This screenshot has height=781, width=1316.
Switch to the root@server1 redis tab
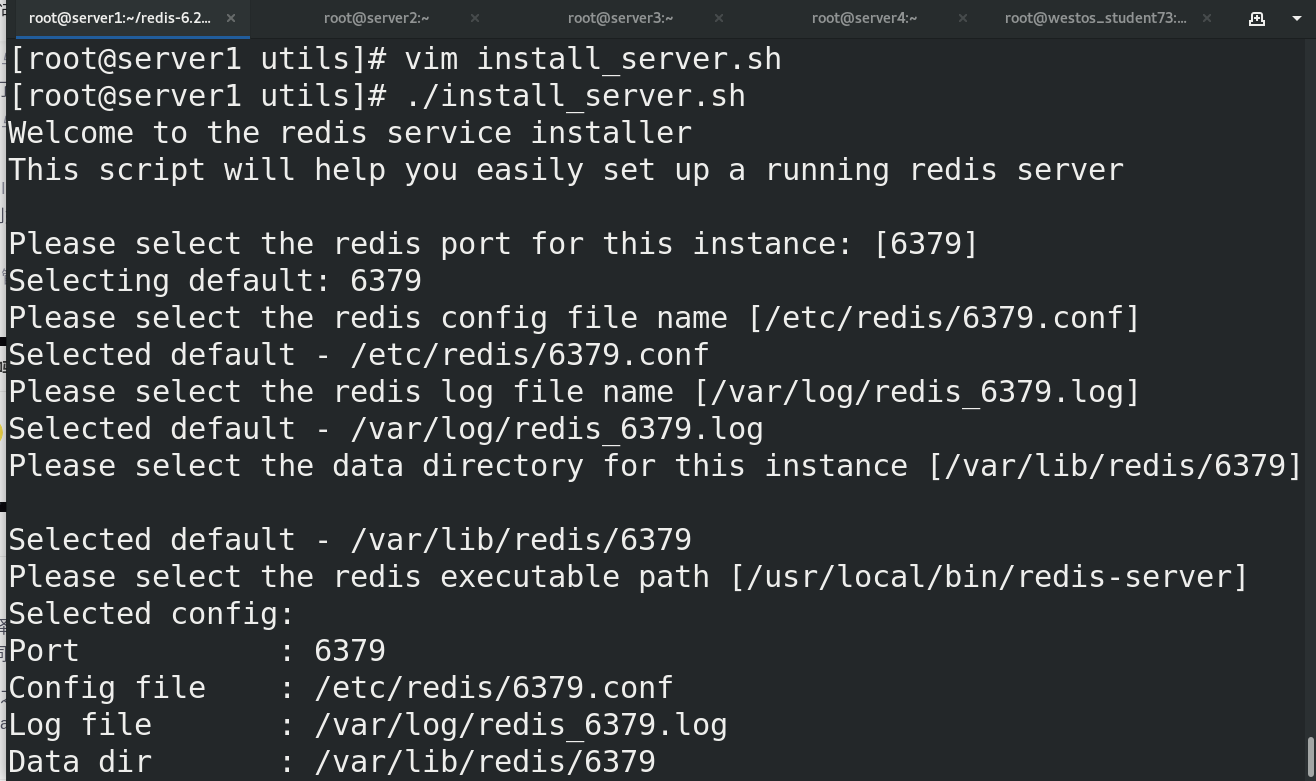pos(120,18)
